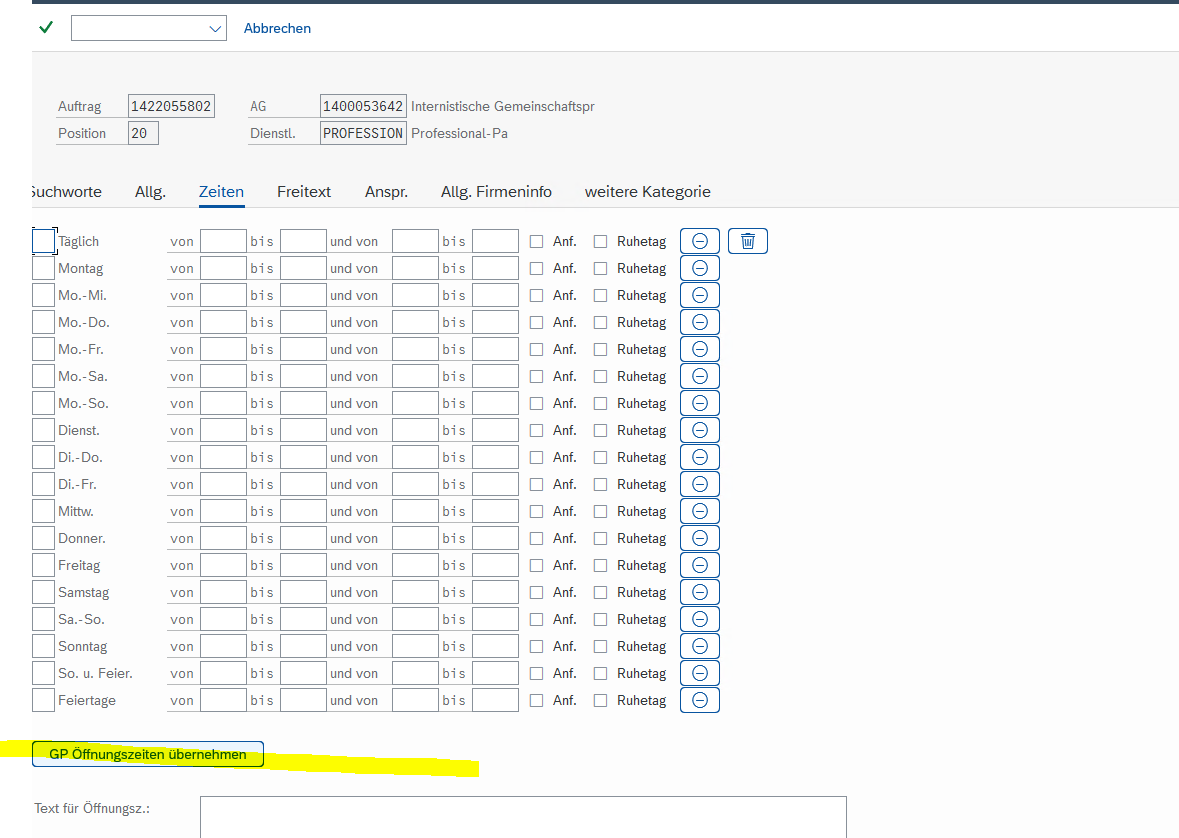The image size is (1179, 838).
Task: Open the weitere Kategorie tab
Action: (647, 192)
